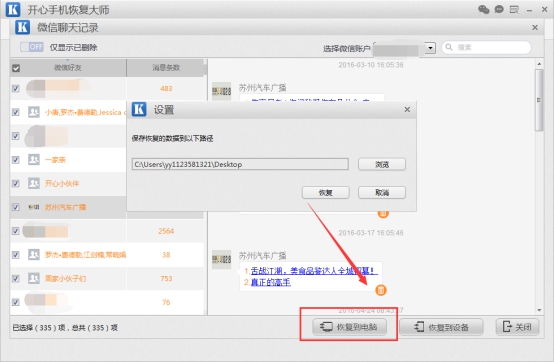Click the avatar of 苏州汽车广播 in friend list

34,207
